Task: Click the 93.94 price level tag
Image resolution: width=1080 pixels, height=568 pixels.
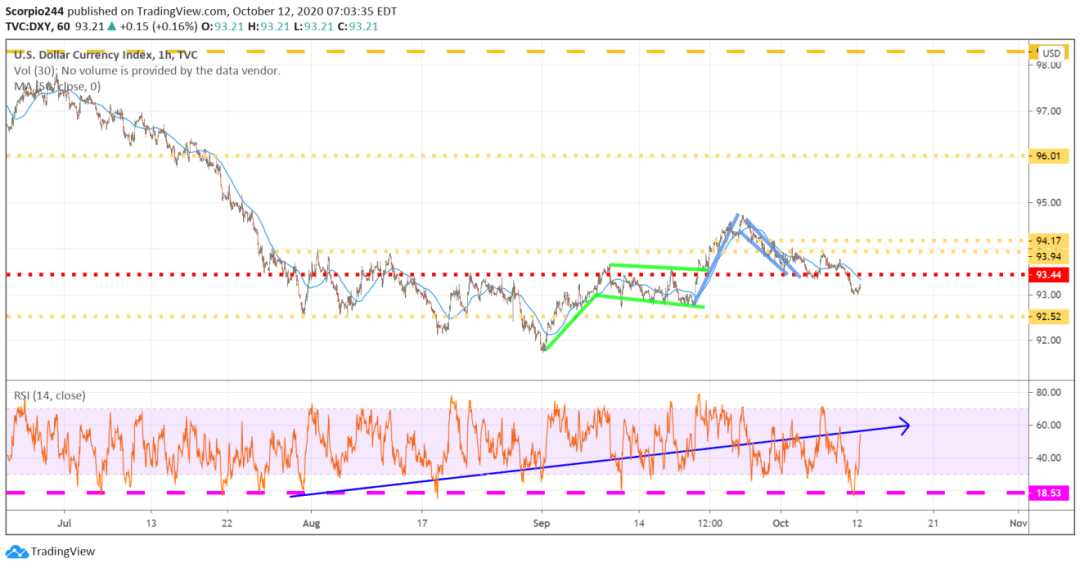Action: click(x=1049, y=254)
